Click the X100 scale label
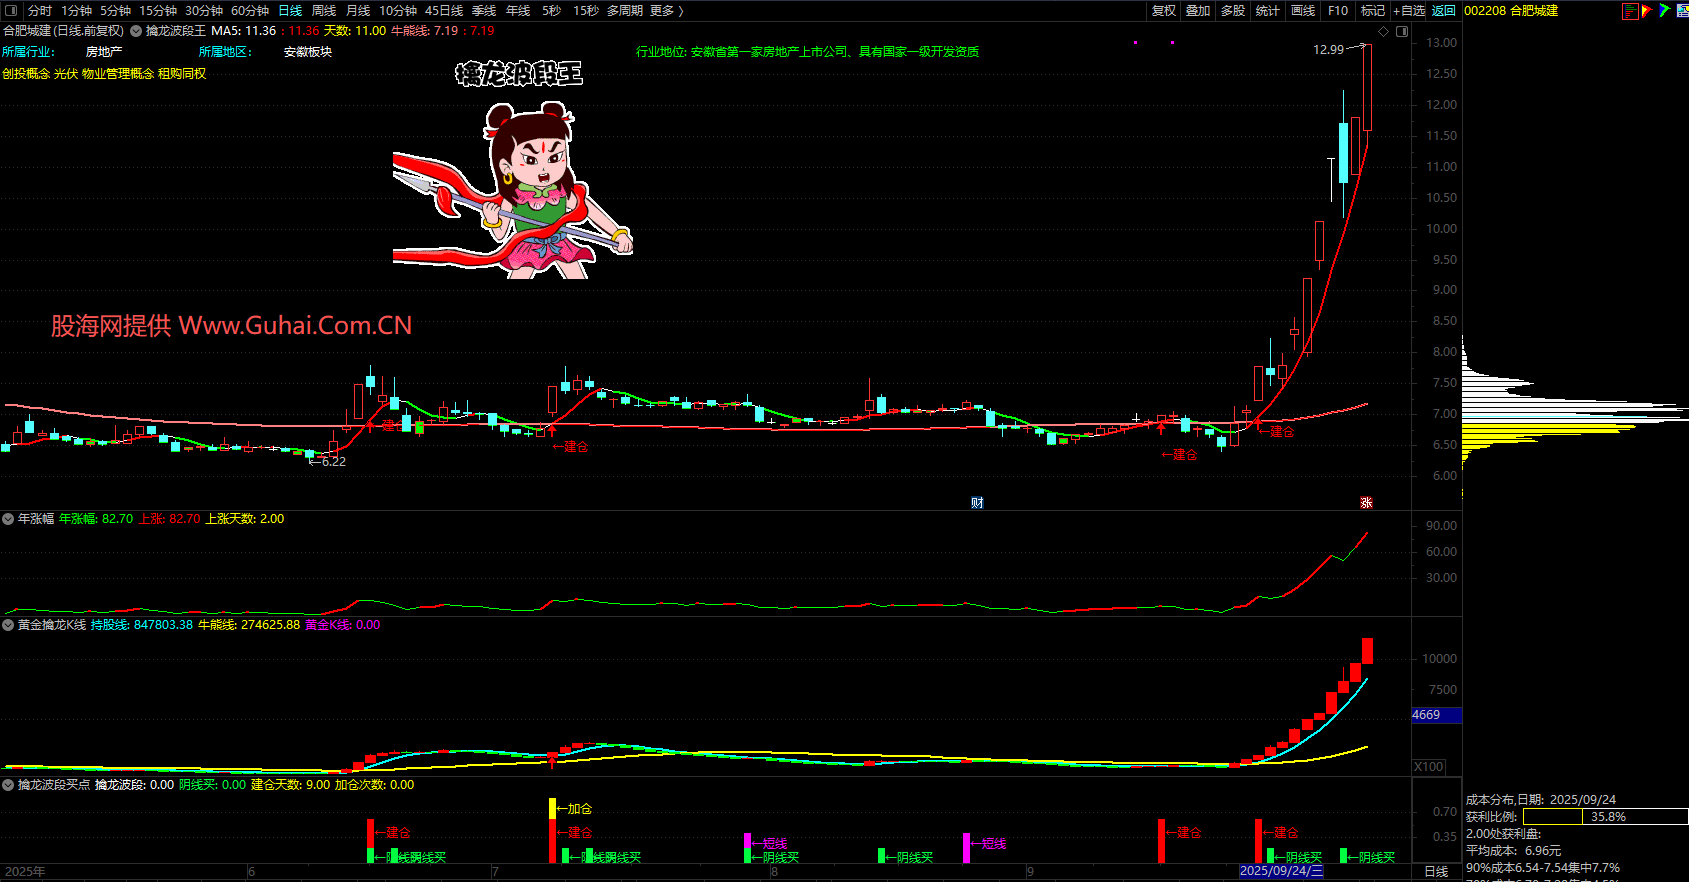This screenshot has height=882, width=1689. [x=1429, y=767]
